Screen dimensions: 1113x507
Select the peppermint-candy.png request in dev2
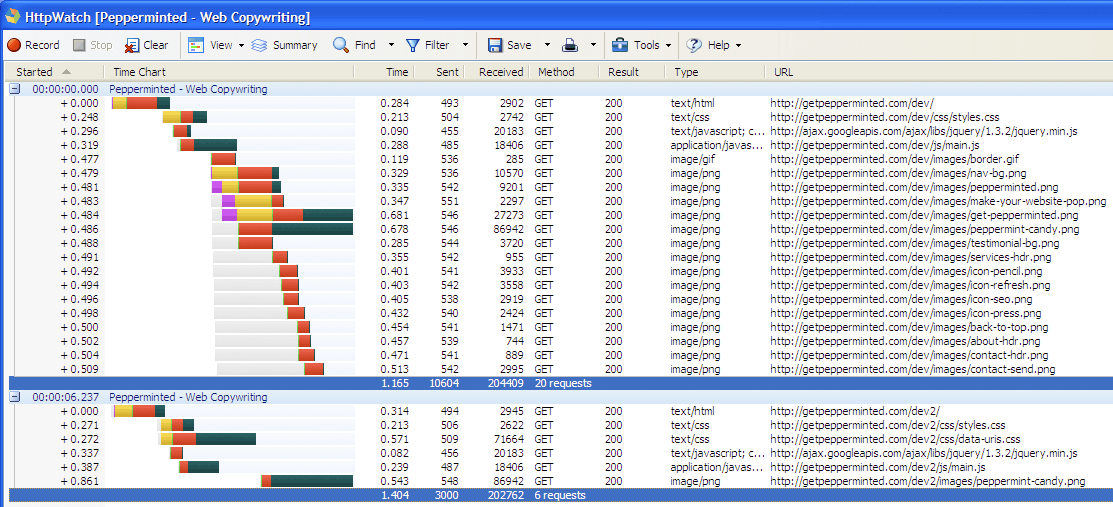927,481
